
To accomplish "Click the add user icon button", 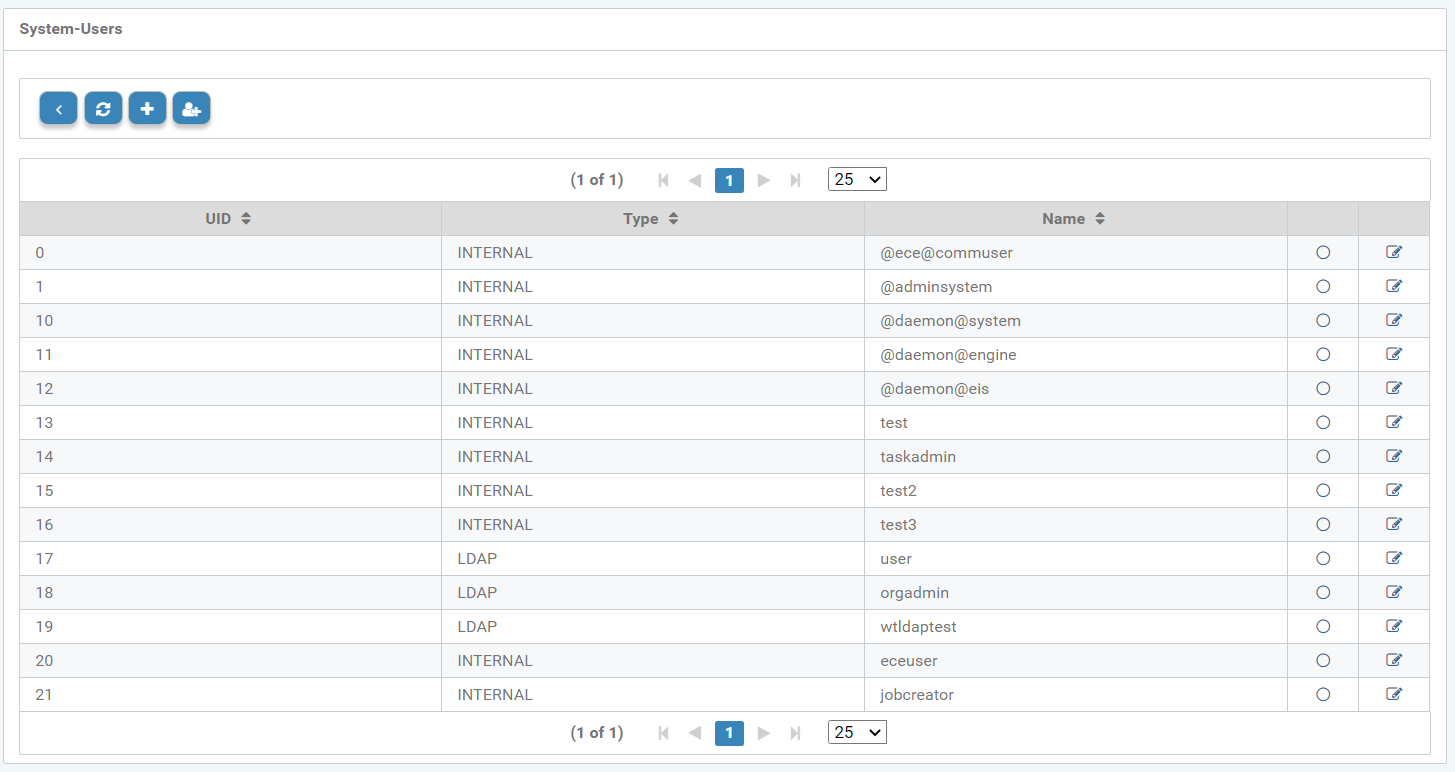I will point(191,109).
